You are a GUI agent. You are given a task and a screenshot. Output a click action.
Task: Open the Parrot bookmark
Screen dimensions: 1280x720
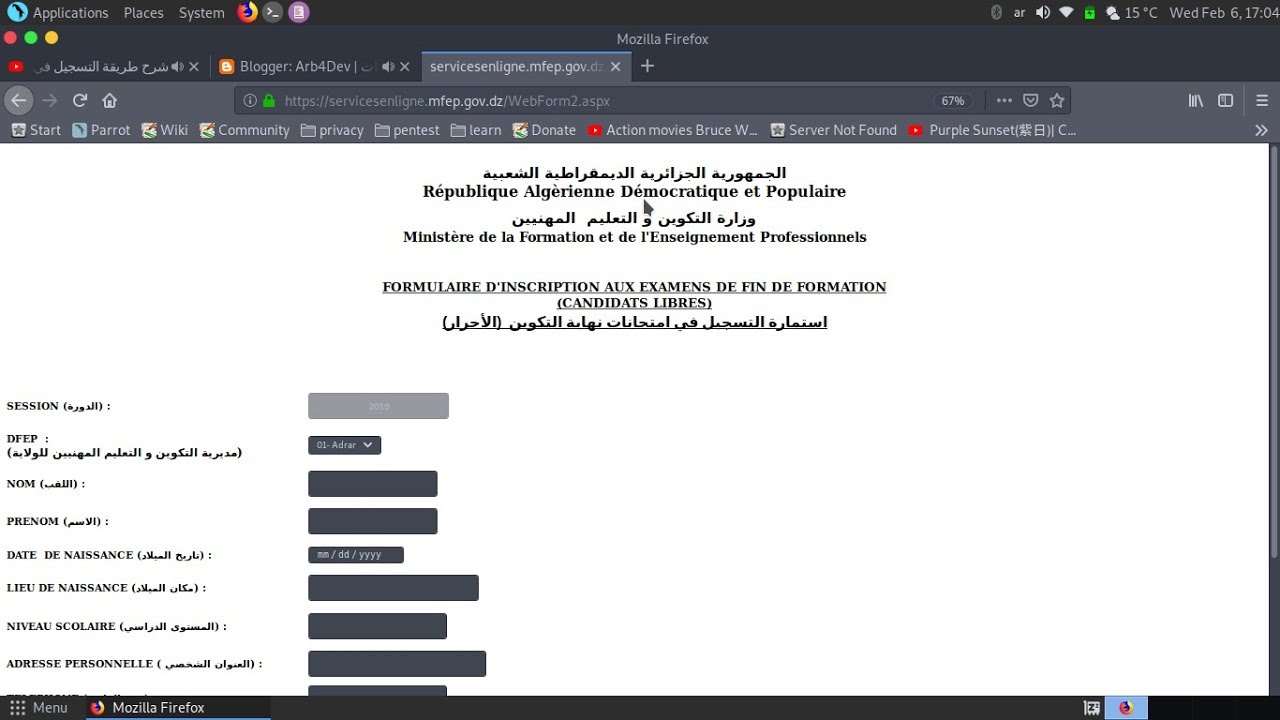tap(101, 130)
